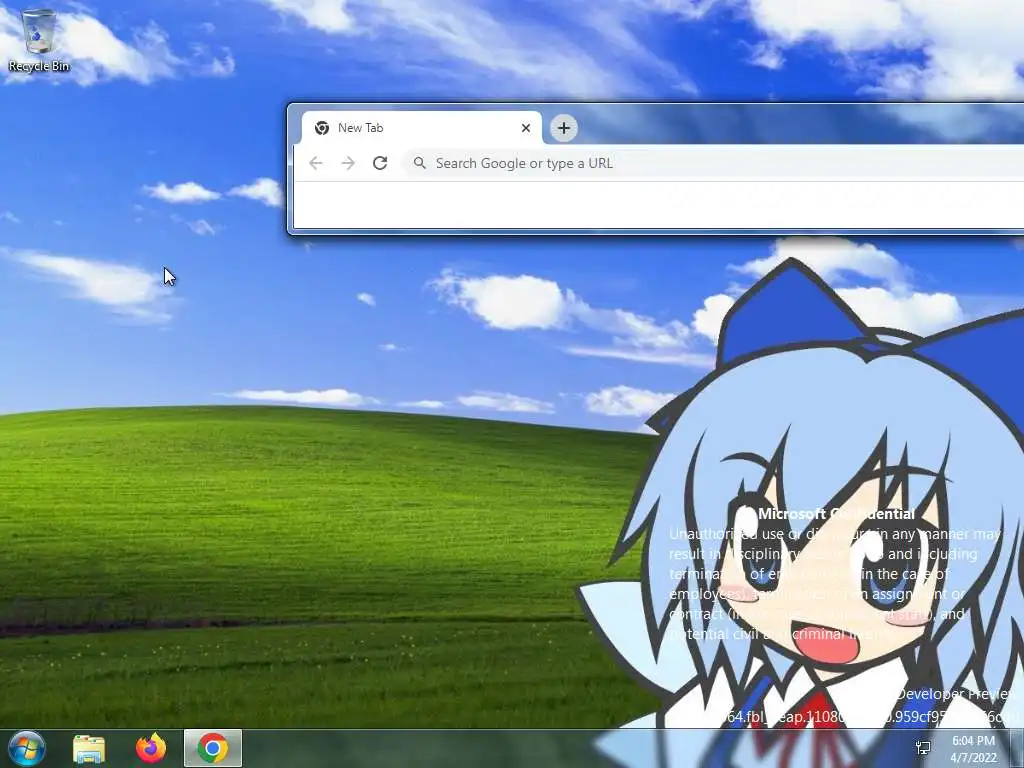The width and height of the screenshot is (1024, 768).
Task: Go back with Chrome's back arrow
Action: pyautogui.click(x=316, y=163)
